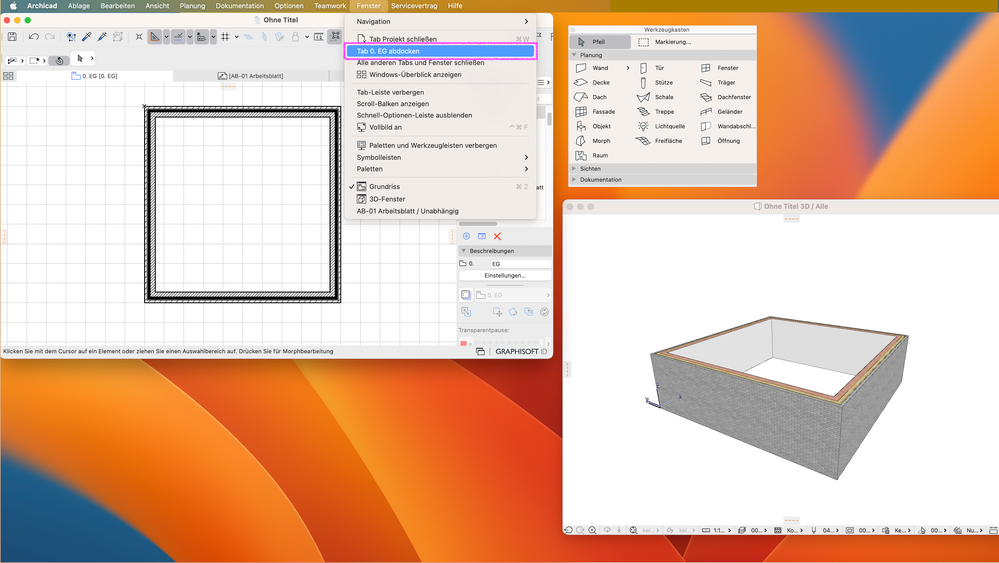Viewport: 999px width, 563px height.
Task: Edit the EG story name field
Action: click(519, 264)
